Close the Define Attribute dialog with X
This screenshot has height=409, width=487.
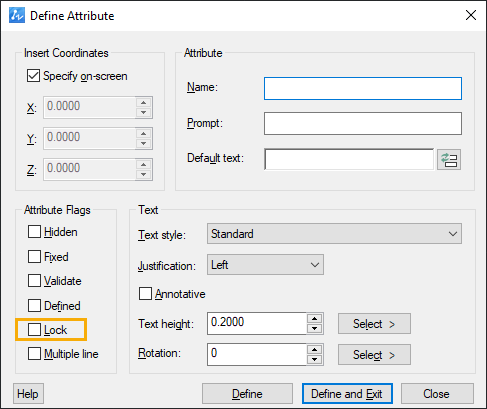pyautogui.click(x=471, y=15)
